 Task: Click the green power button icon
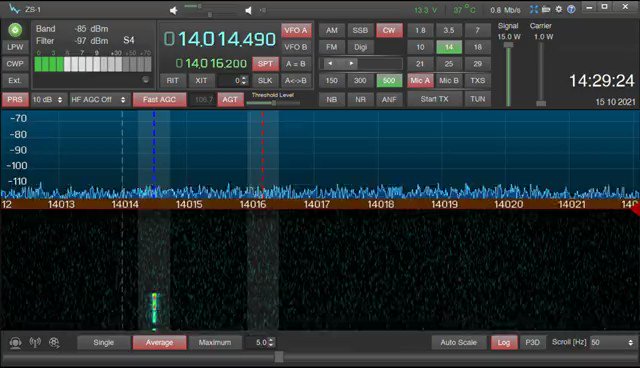click(x=15, y=30)
